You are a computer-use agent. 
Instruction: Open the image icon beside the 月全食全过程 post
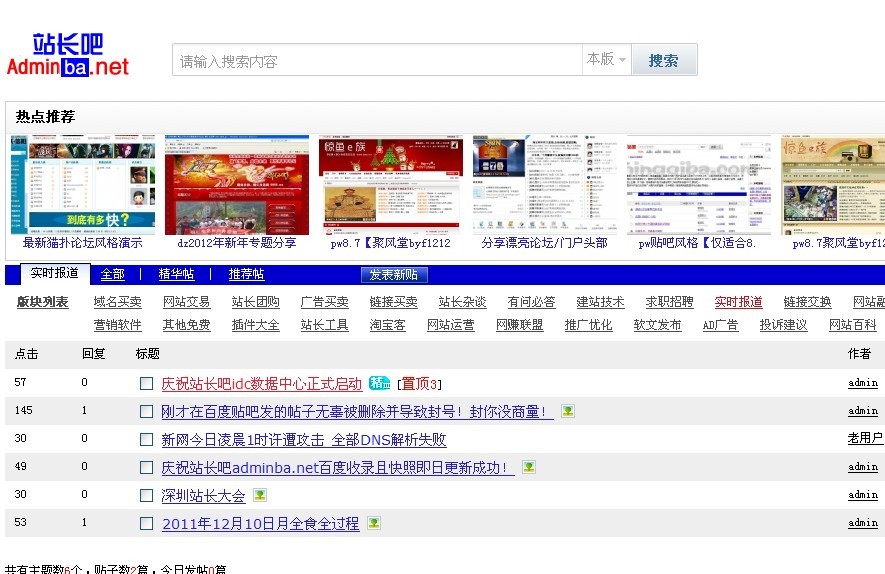tap(374, 523)
